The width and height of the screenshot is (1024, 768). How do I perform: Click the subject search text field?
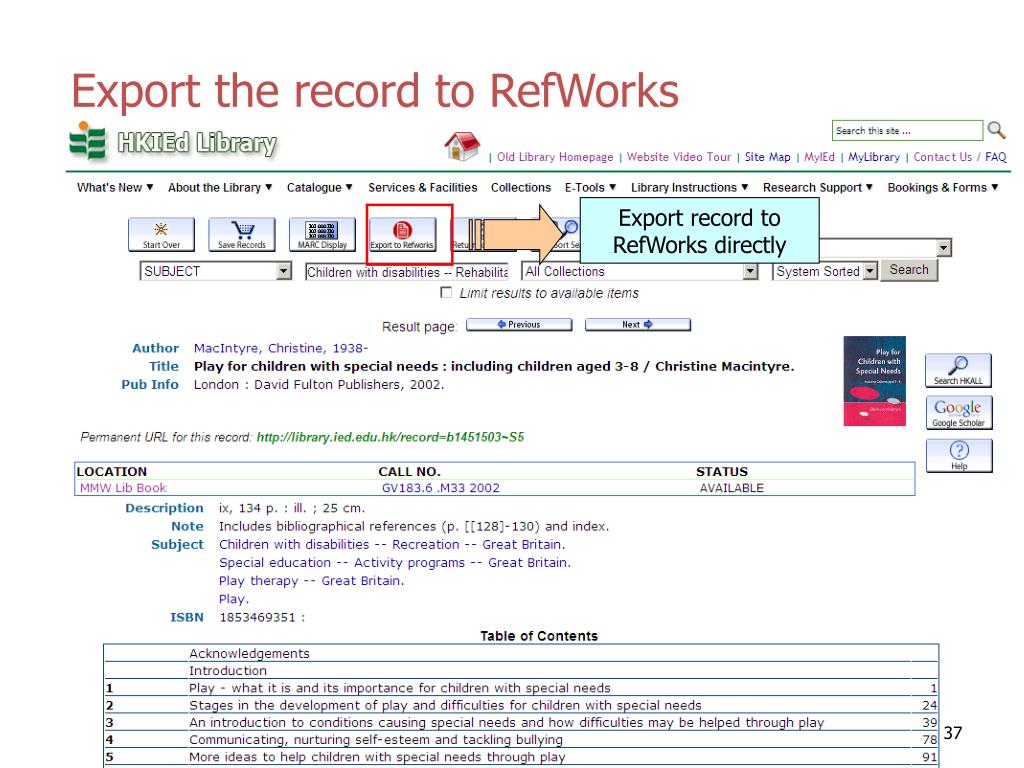pyautogui.click(x=406, y=272)
